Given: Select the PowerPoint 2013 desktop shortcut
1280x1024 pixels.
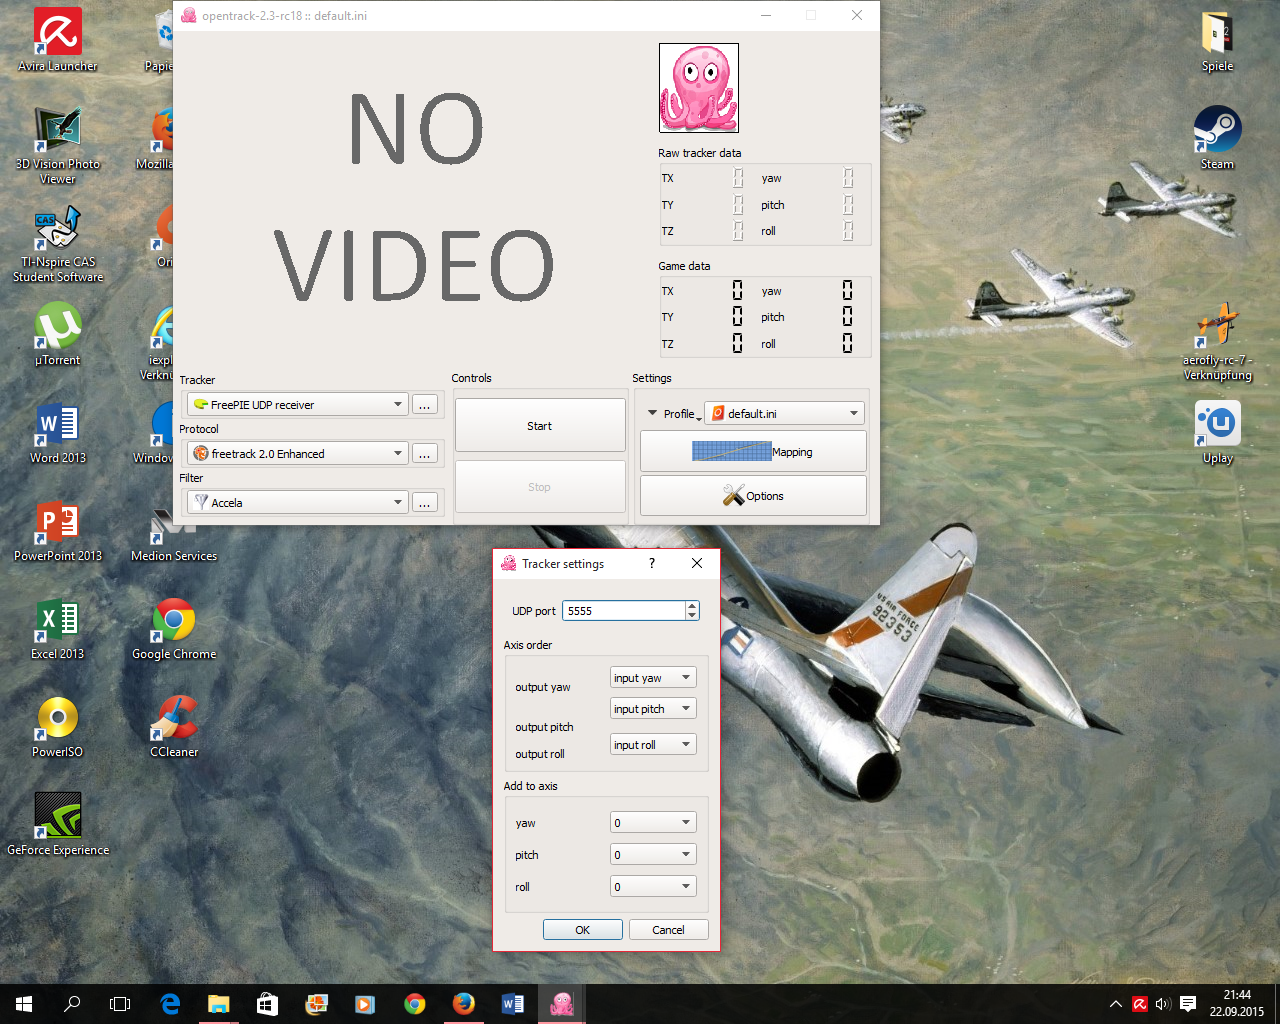Looking at the screenshot, I should (x=58, y=530).
